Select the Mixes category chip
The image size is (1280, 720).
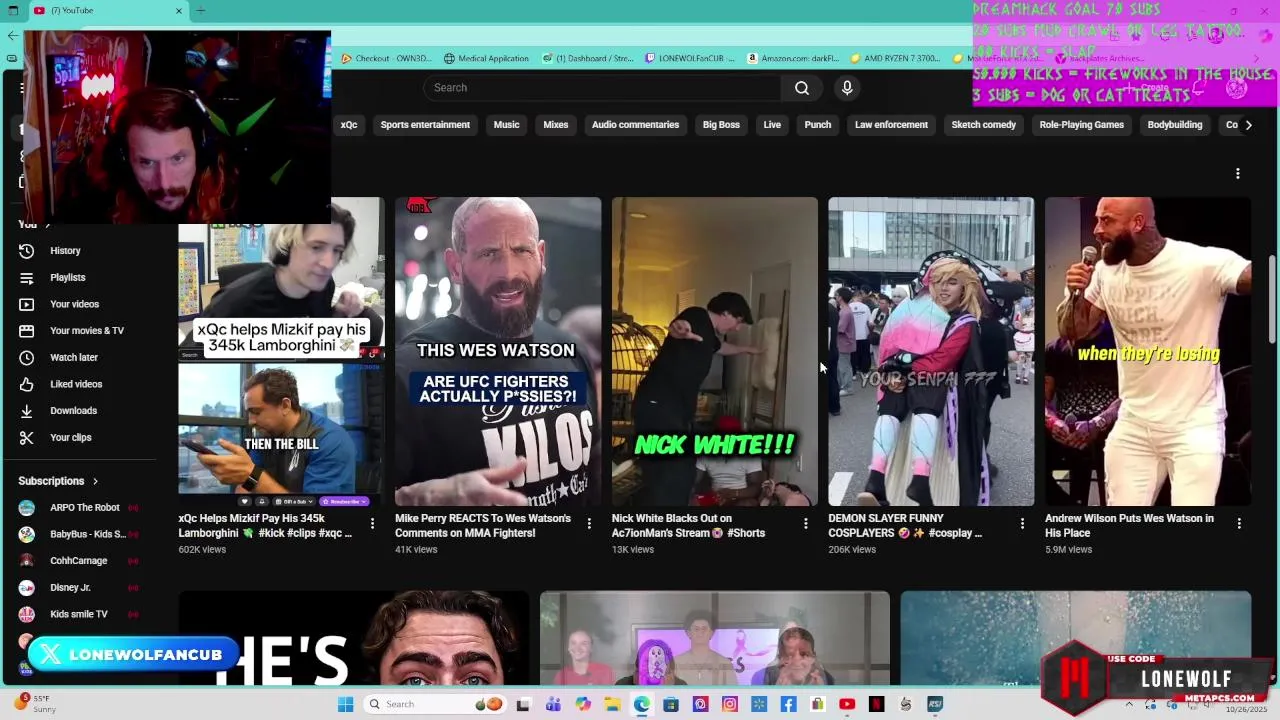point(556,125)
